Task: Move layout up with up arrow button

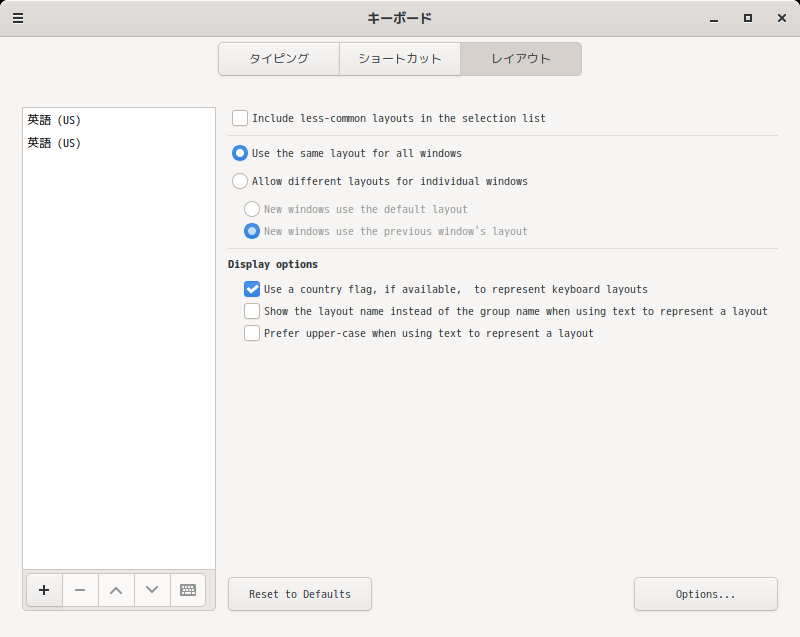Action: tap(116, 590)
